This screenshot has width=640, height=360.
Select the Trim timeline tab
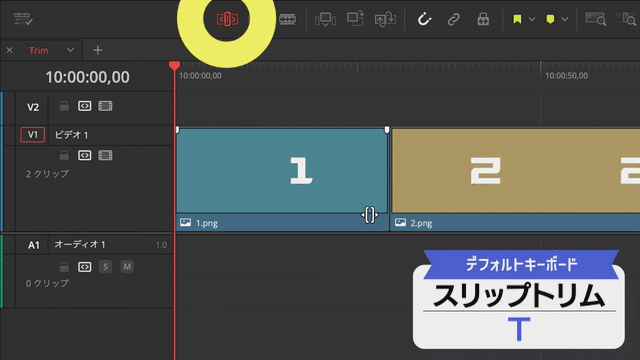[38, 50]
